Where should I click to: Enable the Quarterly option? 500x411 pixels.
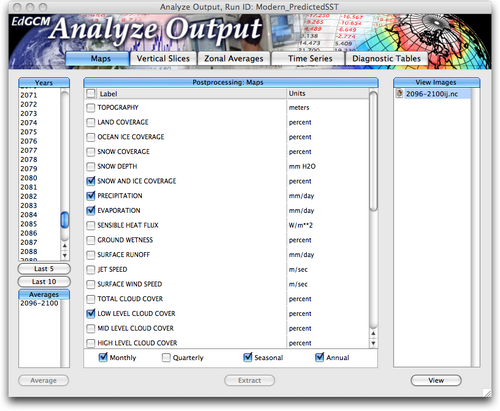166,358
